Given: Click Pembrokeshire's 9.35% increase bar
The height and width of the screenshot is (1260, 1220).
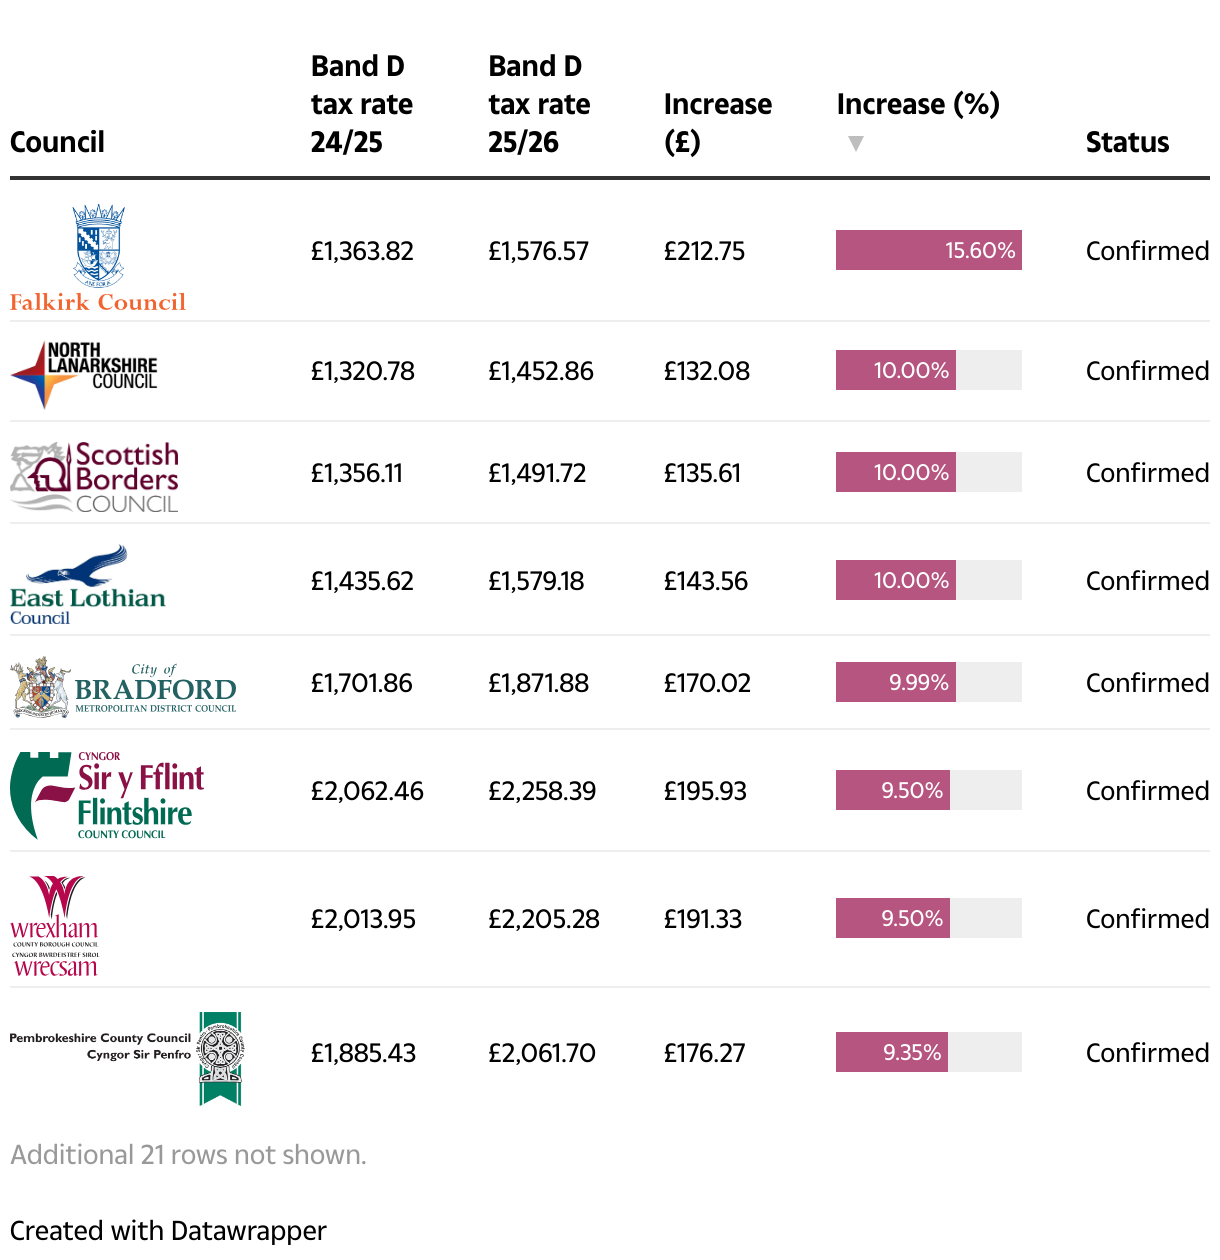Looking at the screenshot, I should tap(892, 1052).
